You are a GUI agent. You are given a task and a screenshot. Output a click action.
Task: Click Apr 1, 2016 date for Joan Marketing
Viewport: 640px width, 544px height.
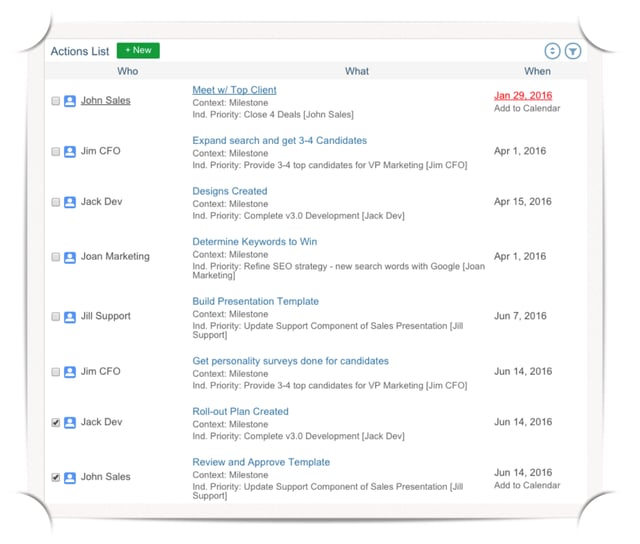pos(520,256)
